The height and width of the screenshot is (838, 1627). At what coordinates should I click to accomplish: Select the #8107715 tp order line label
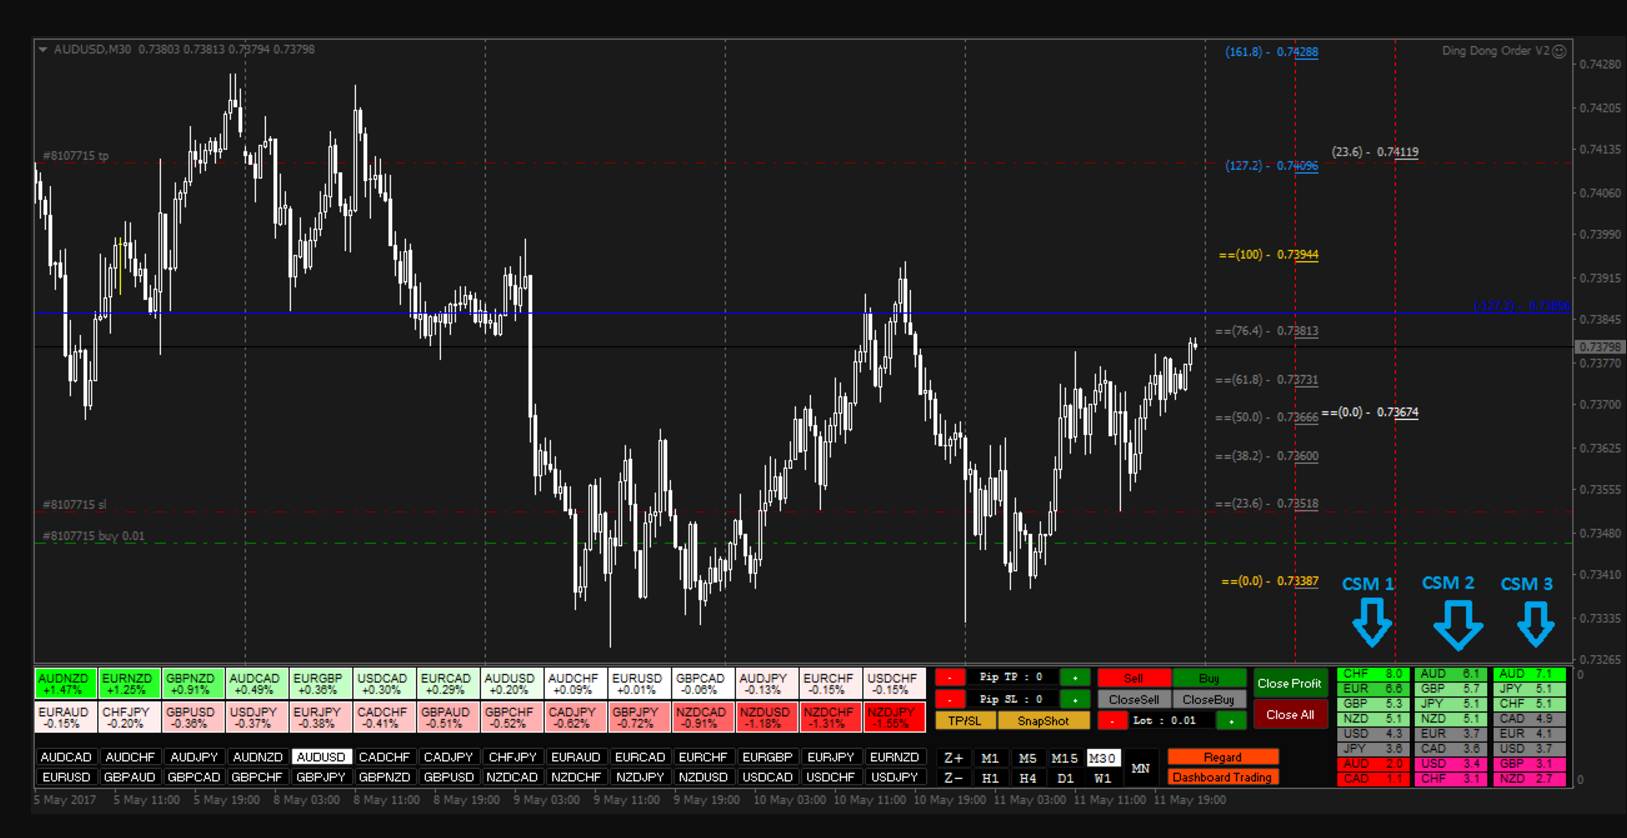[76, 156]
